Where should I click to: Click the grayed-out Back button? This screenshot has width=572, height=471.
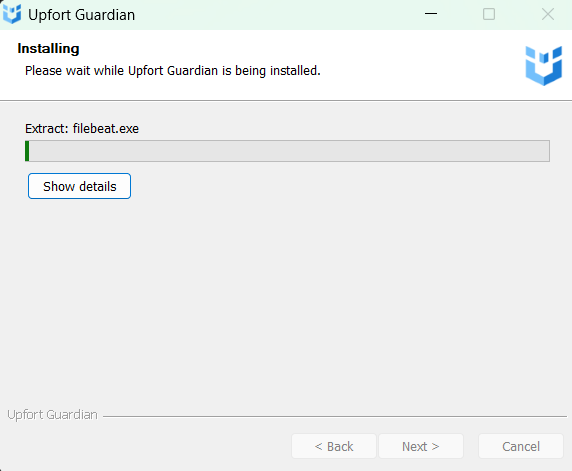coord(334,446)
